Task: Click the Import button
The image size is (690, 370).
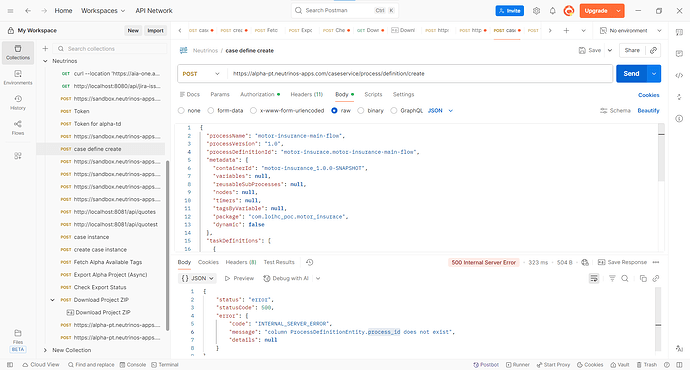Action: coord(155,30)
